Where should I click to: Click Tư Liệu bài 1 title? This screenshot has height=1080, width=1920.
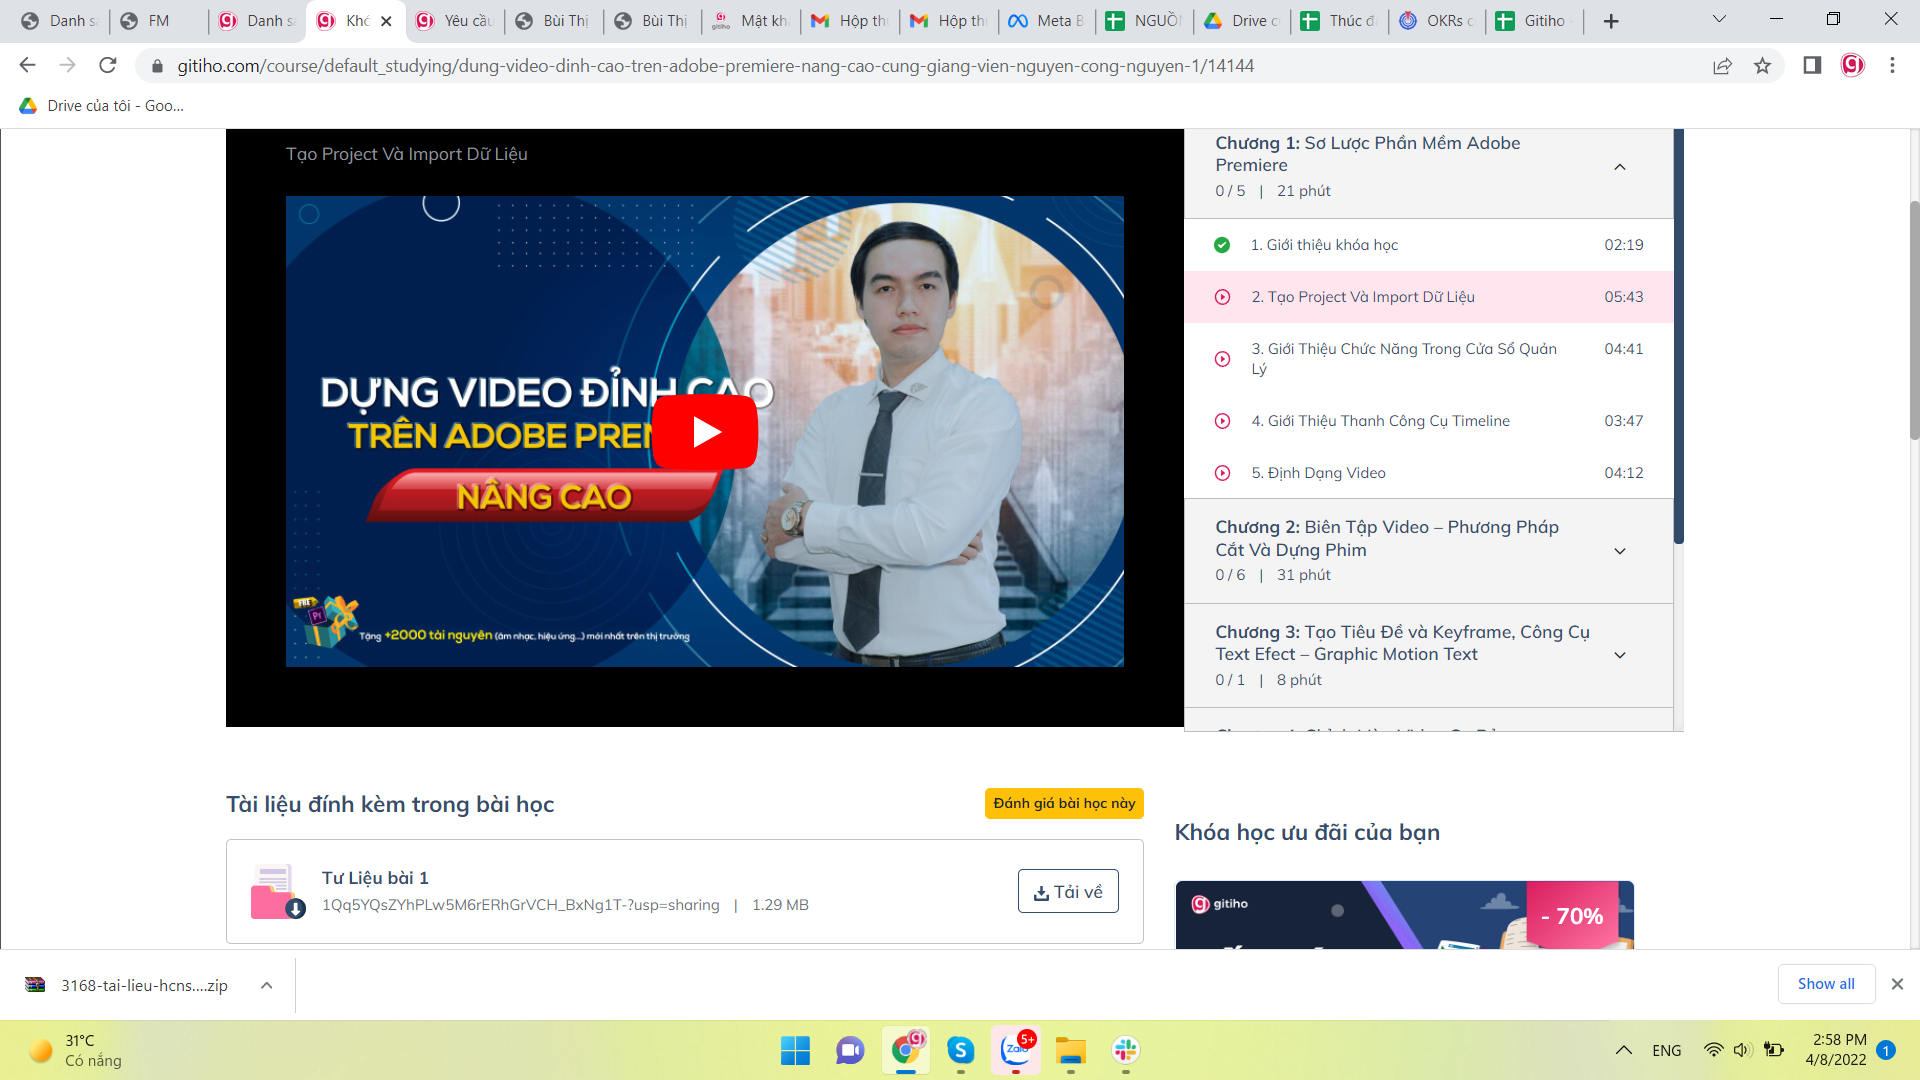click(375, 877)
